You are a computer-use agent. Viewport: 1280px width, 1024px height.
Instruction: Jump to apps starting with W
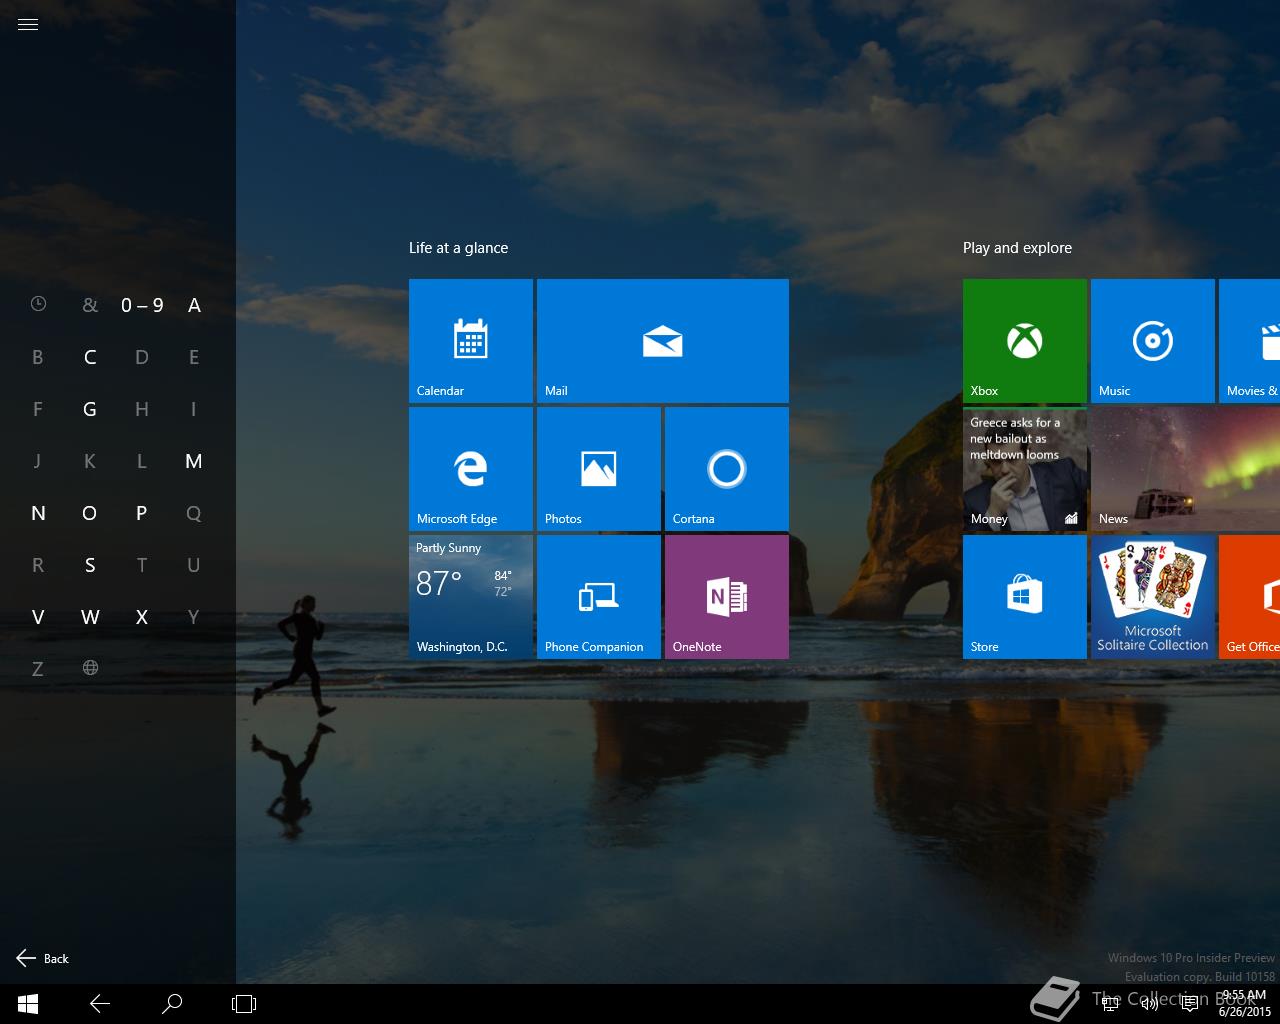point(90,617)
